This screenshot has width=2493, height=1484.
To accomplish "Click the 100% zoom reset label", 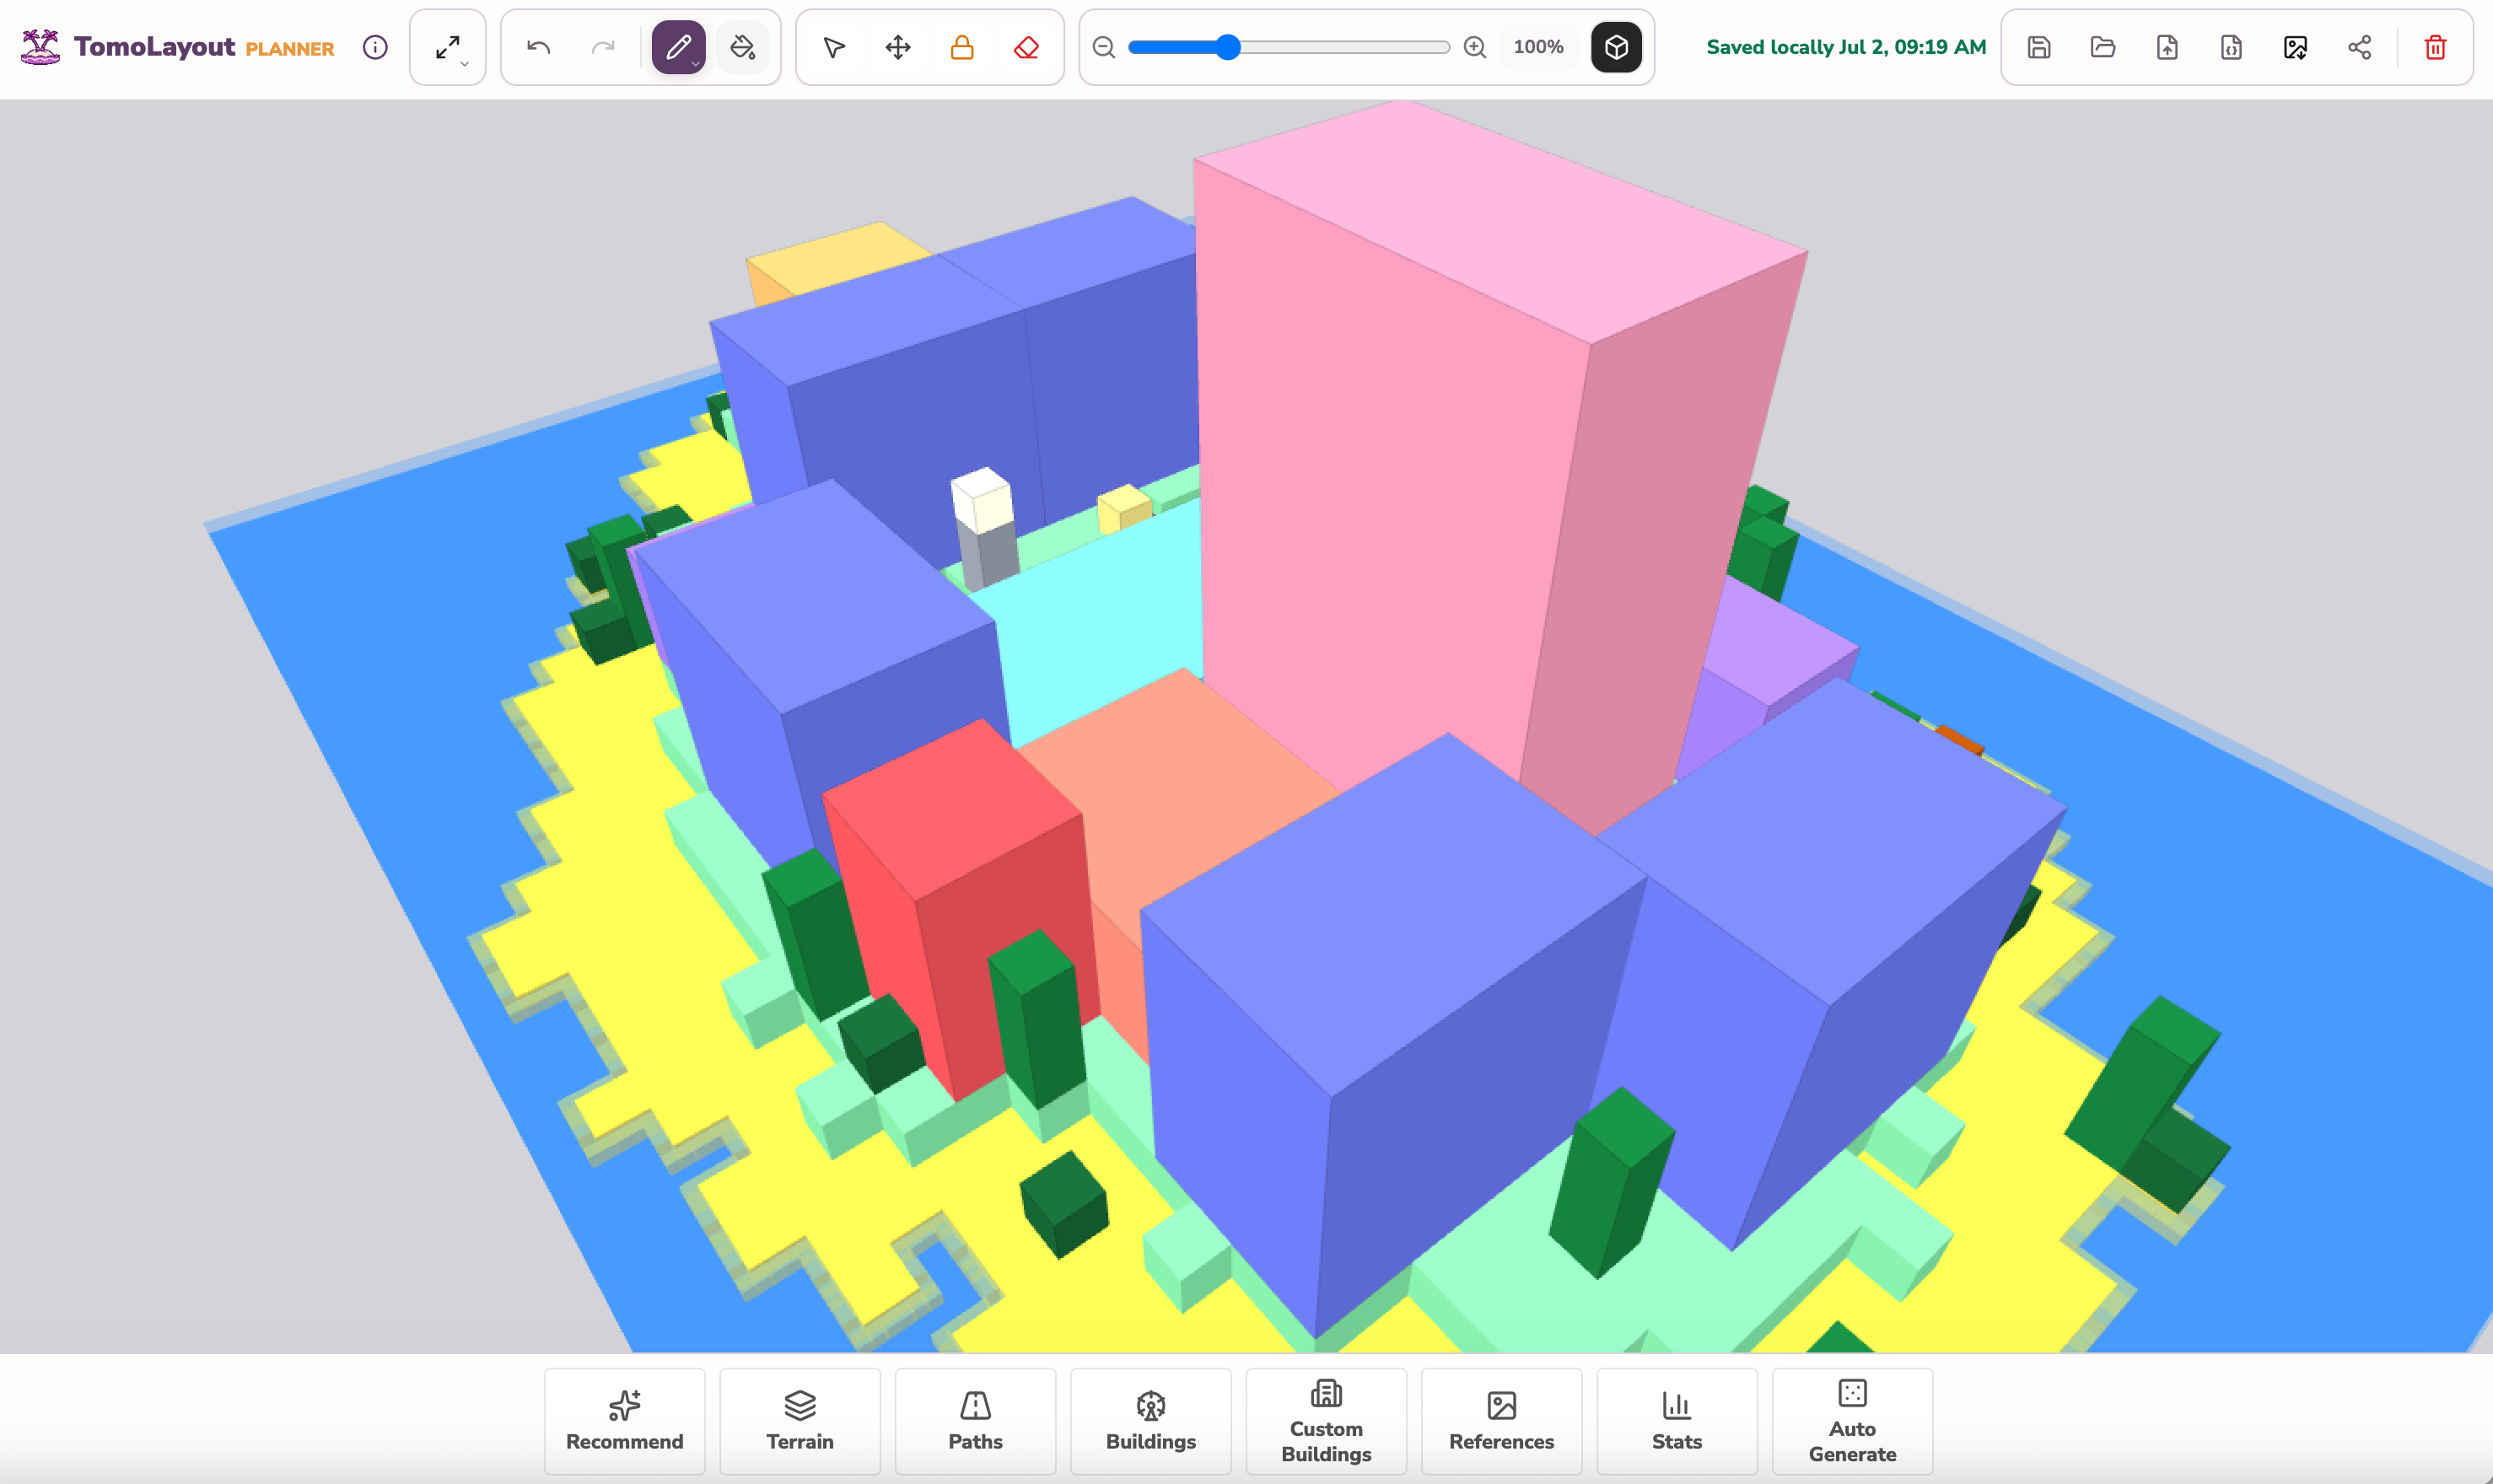I will tap(1538, 47).
